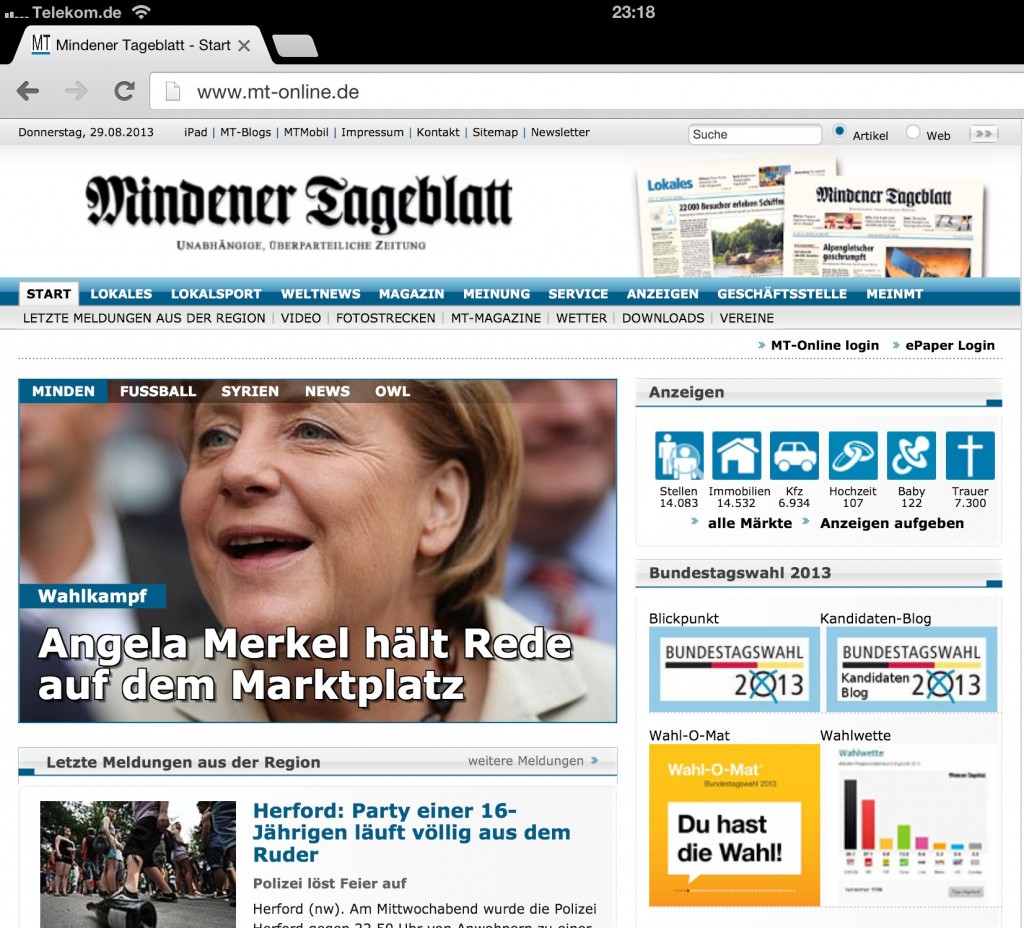Open the MT-MAGAZINE submenu link
This screenshot has width=1024, height=928.
pos(496,318)
